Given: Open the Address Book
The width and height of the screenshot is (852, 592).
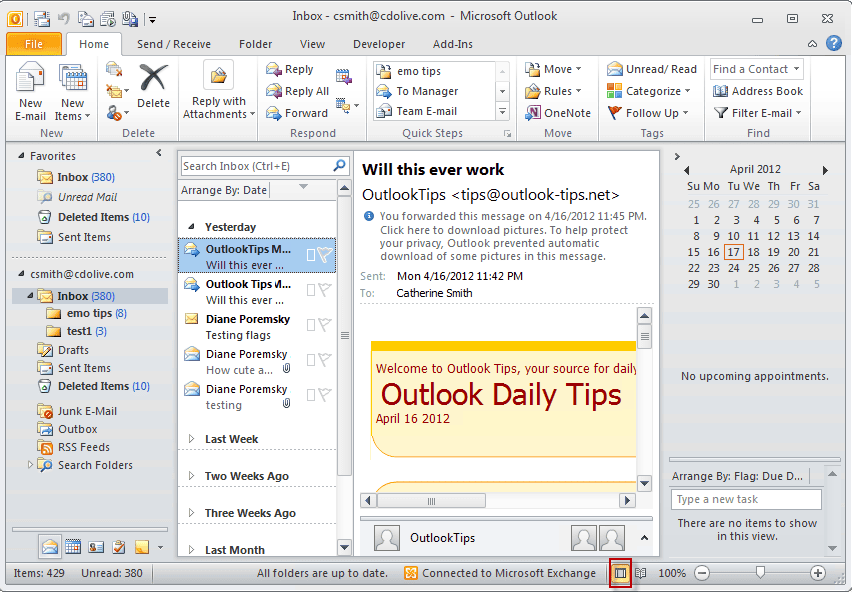Looking at the screenshot, I should point(758,91).
